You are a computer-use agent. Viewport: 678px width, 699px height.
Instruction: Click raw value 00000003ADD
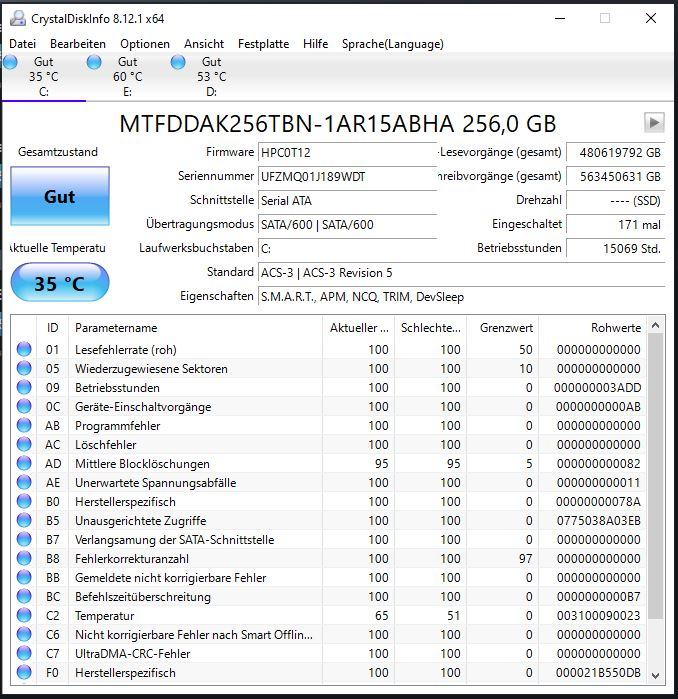click(x=597, y=388)
